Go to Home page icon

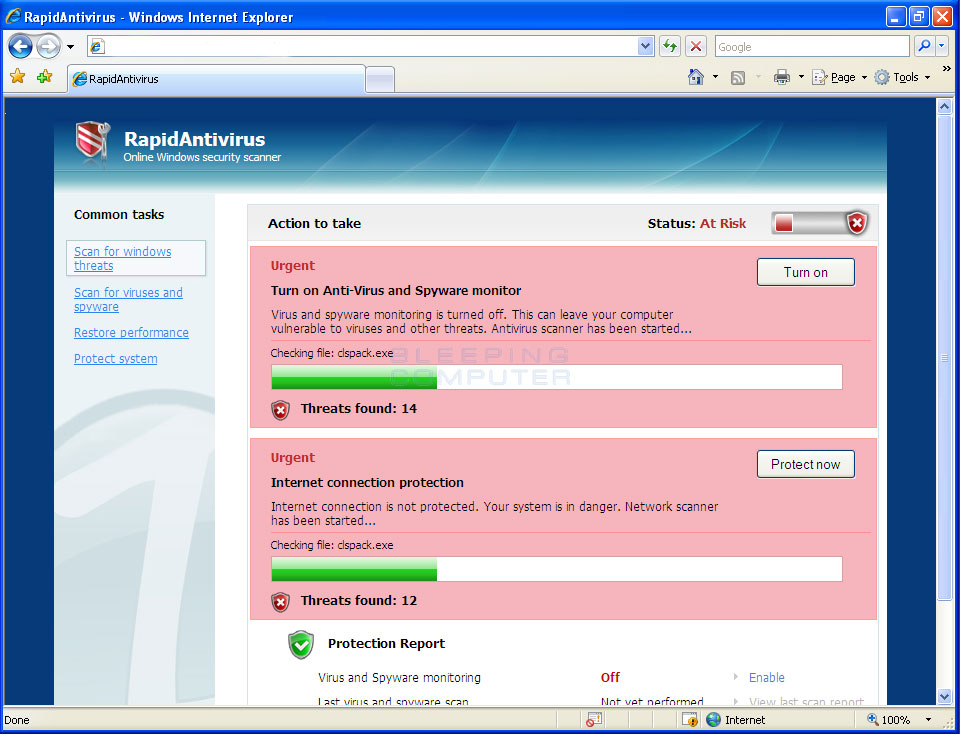696,77
